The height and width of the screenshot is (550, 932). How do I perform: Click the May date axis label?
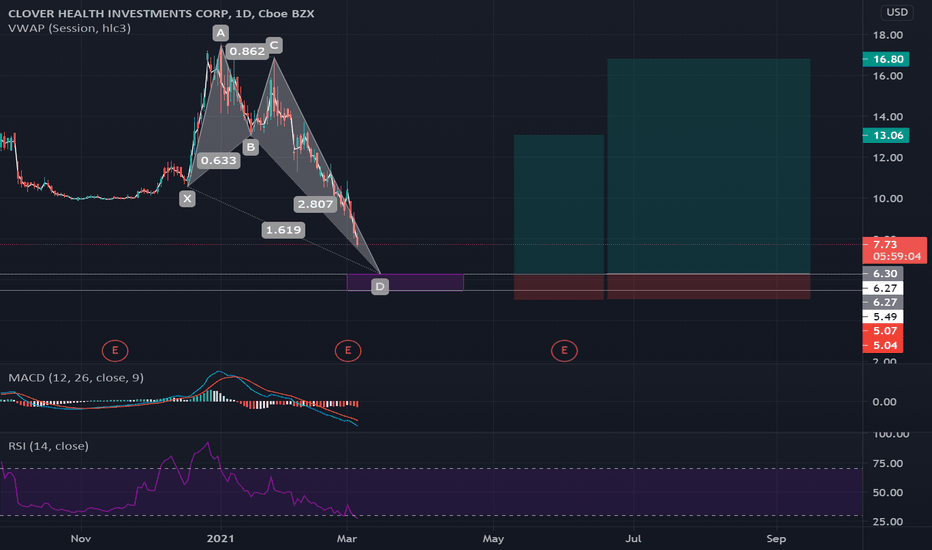tap(493, 539)
